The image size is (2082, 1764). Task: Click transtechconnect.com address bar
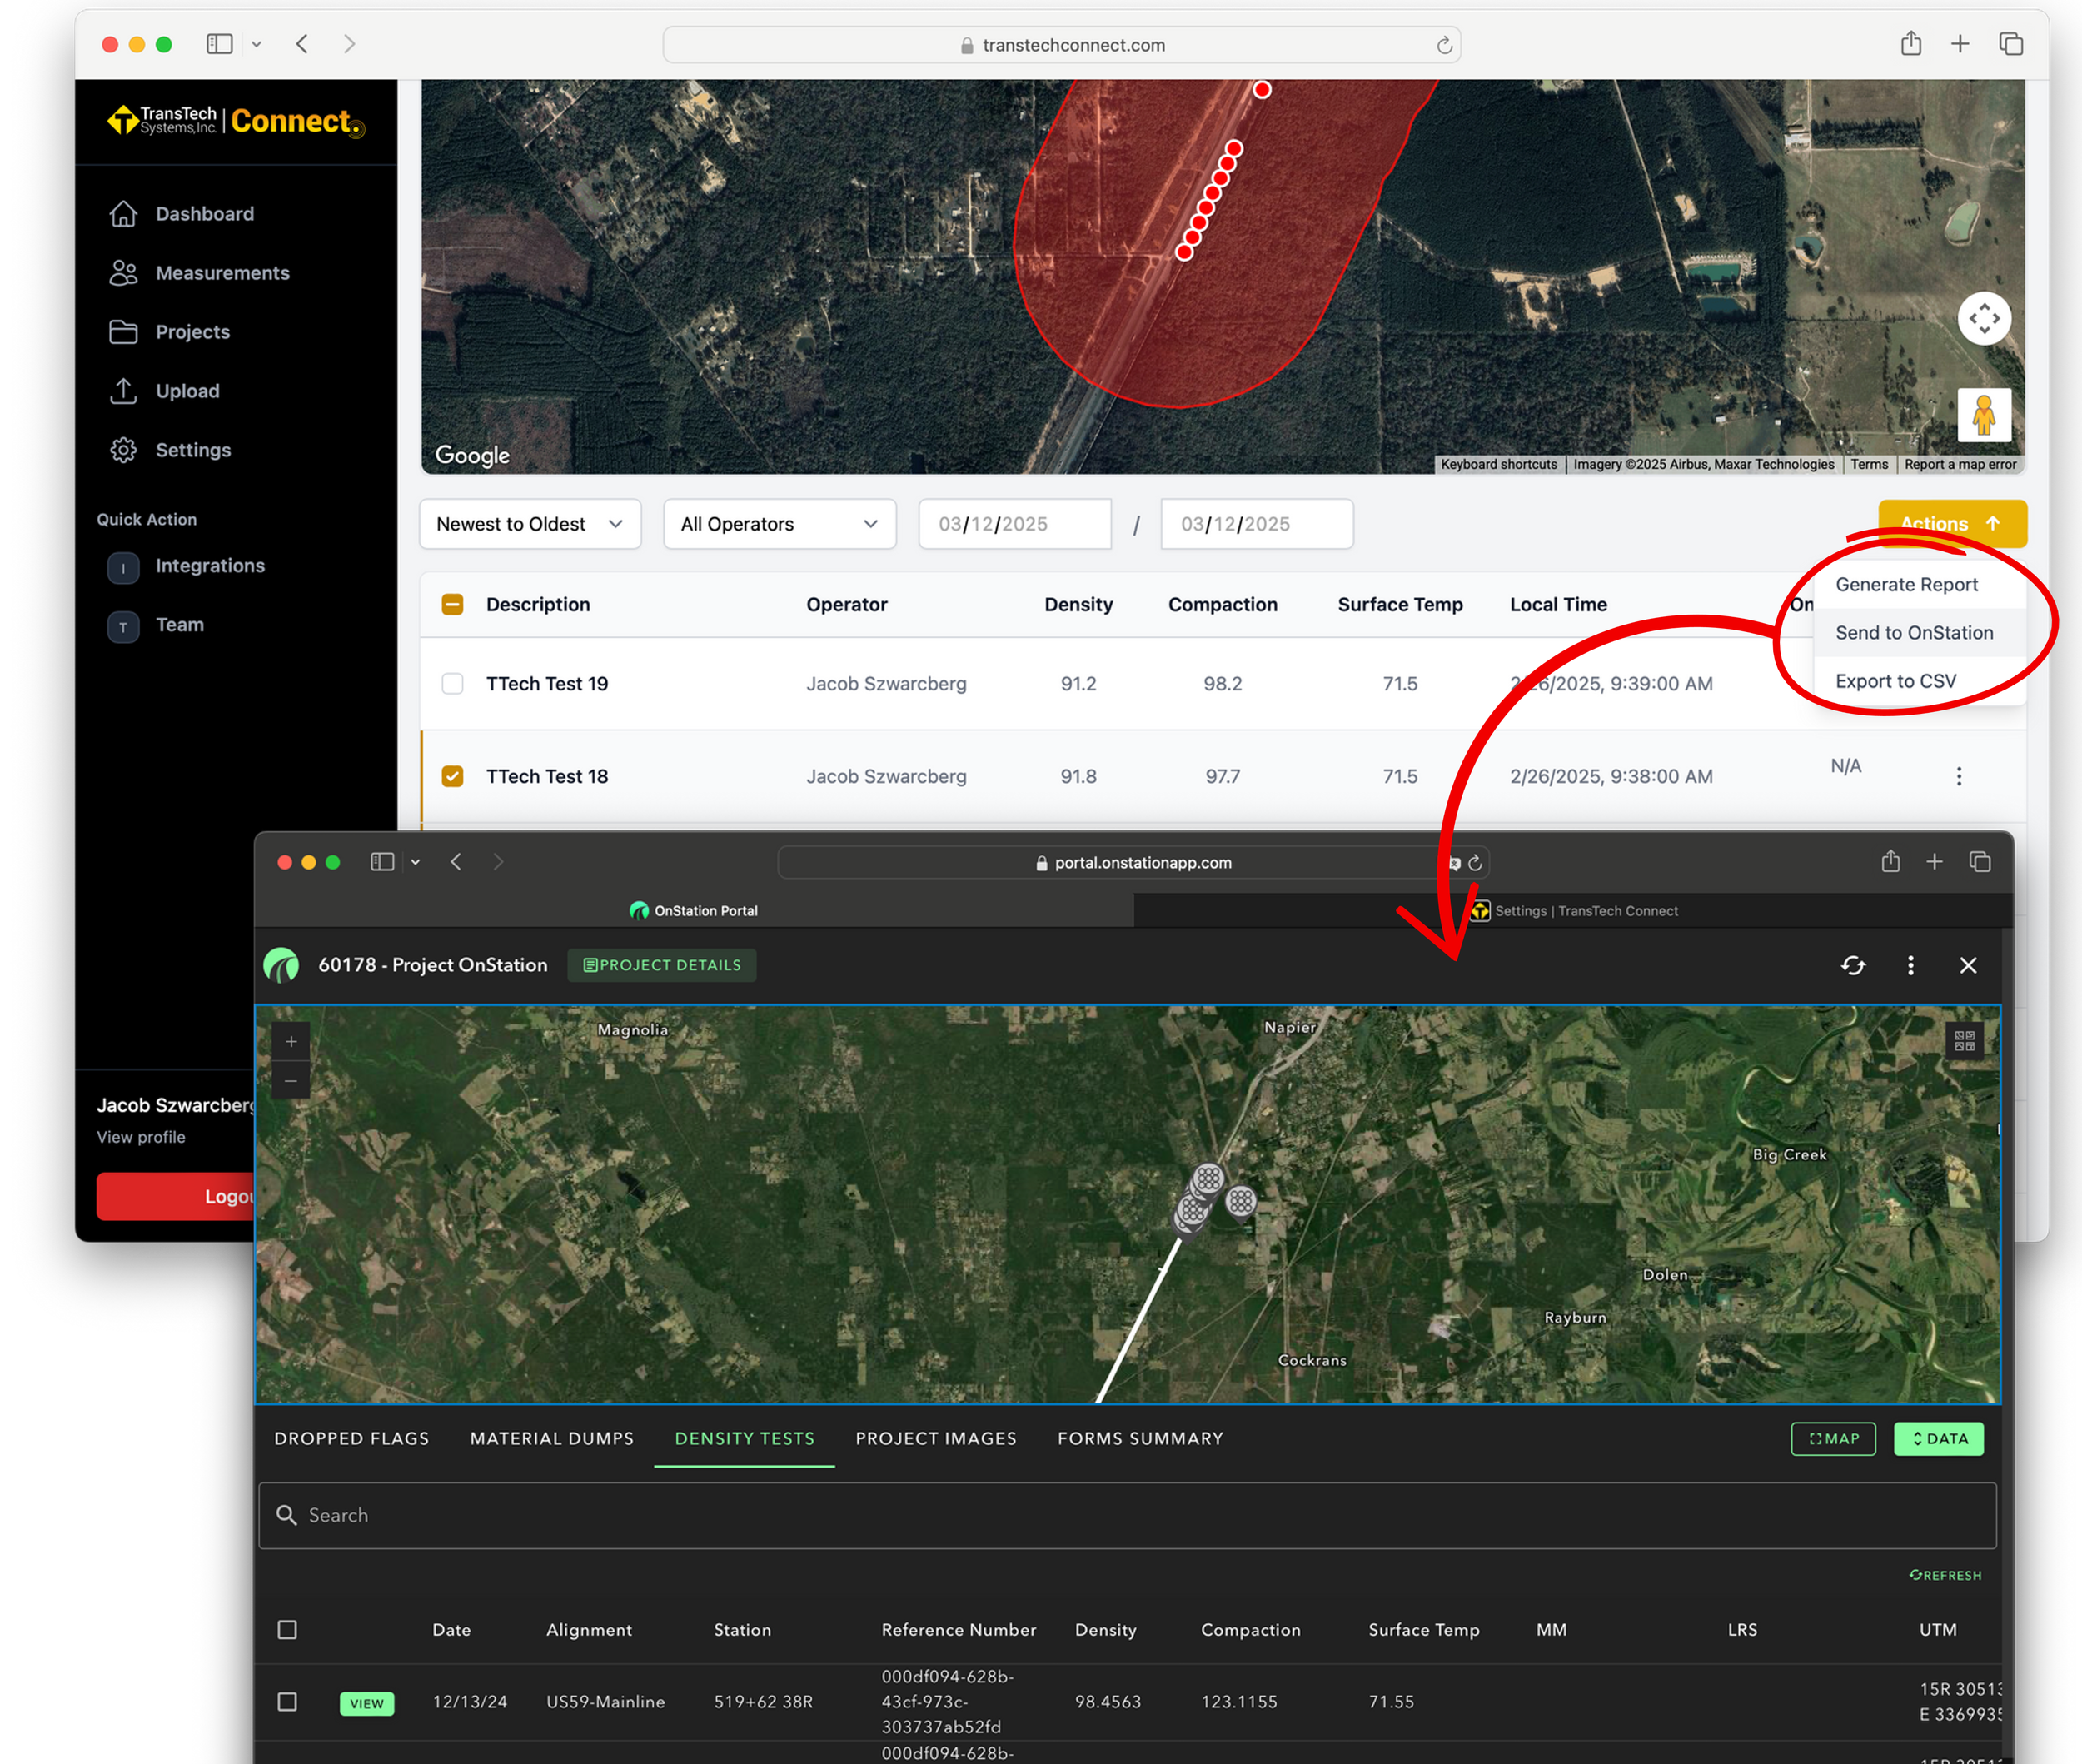click(1061, 45)
